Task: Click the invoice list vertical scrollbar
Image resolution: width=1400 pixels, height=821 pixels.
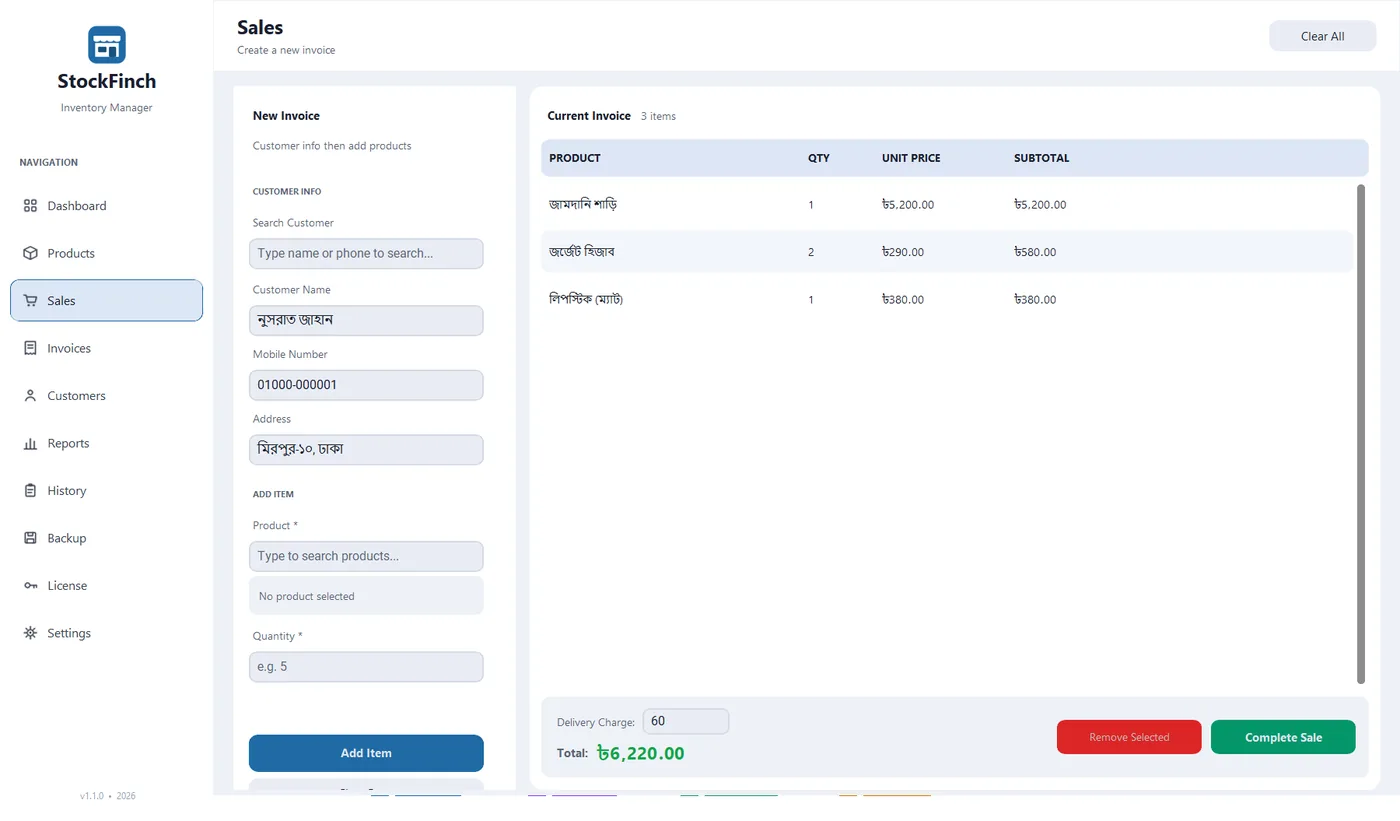Action: coord(1360,434)
